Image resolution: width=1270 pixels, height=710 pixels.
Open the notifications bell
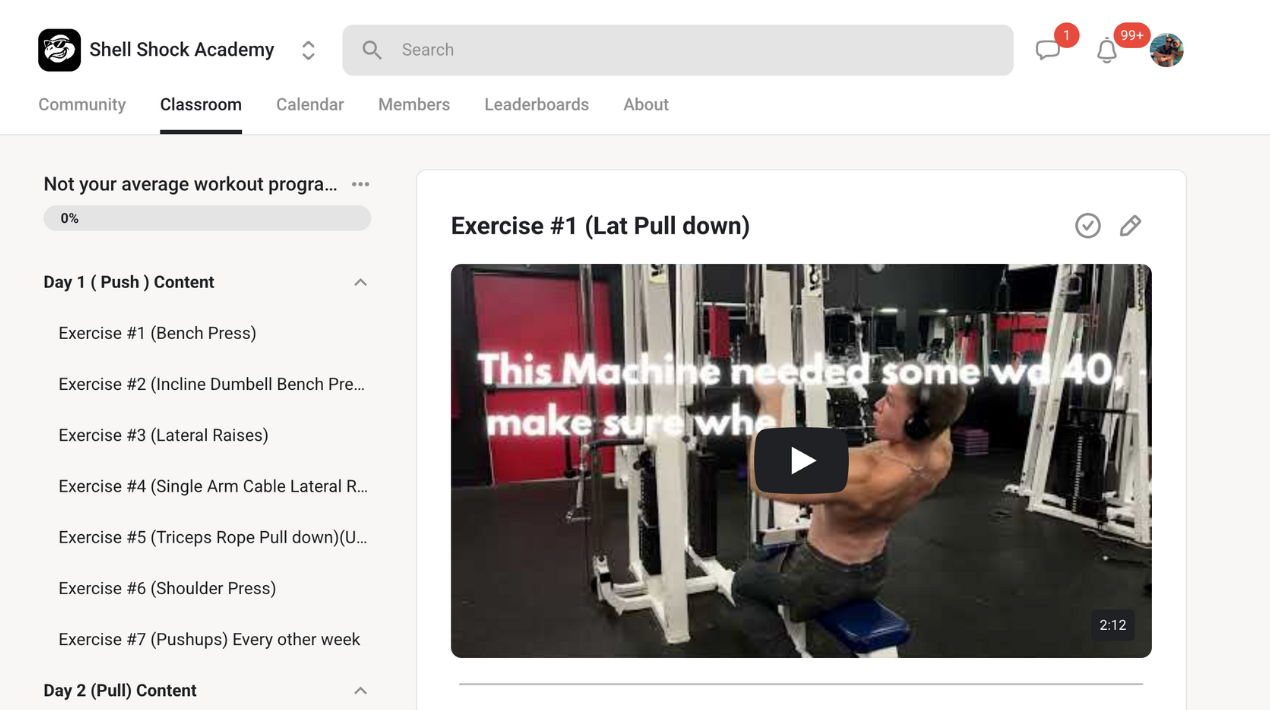[1106, 51]
